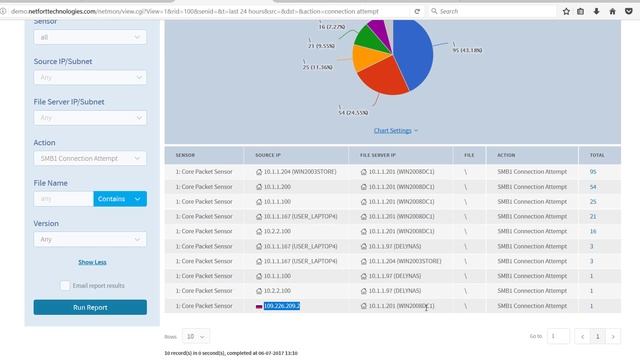Image resolution: width=640 pixels, height=360 pixels.
Task: Sort table by ACTION column header
Action: pos(506,155)
